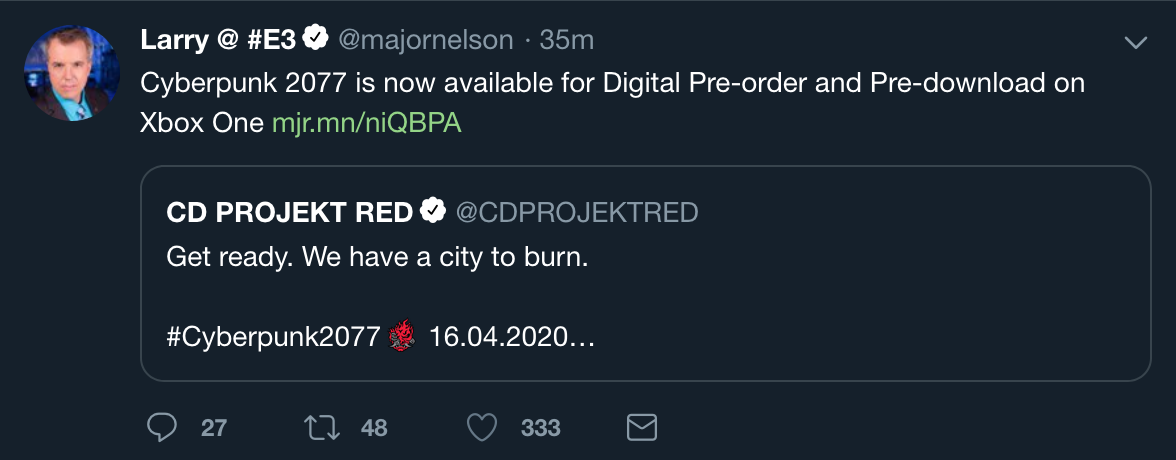Click the 27 replies count
Viewport: 1176px width, 460px height.
pos(214,428)
